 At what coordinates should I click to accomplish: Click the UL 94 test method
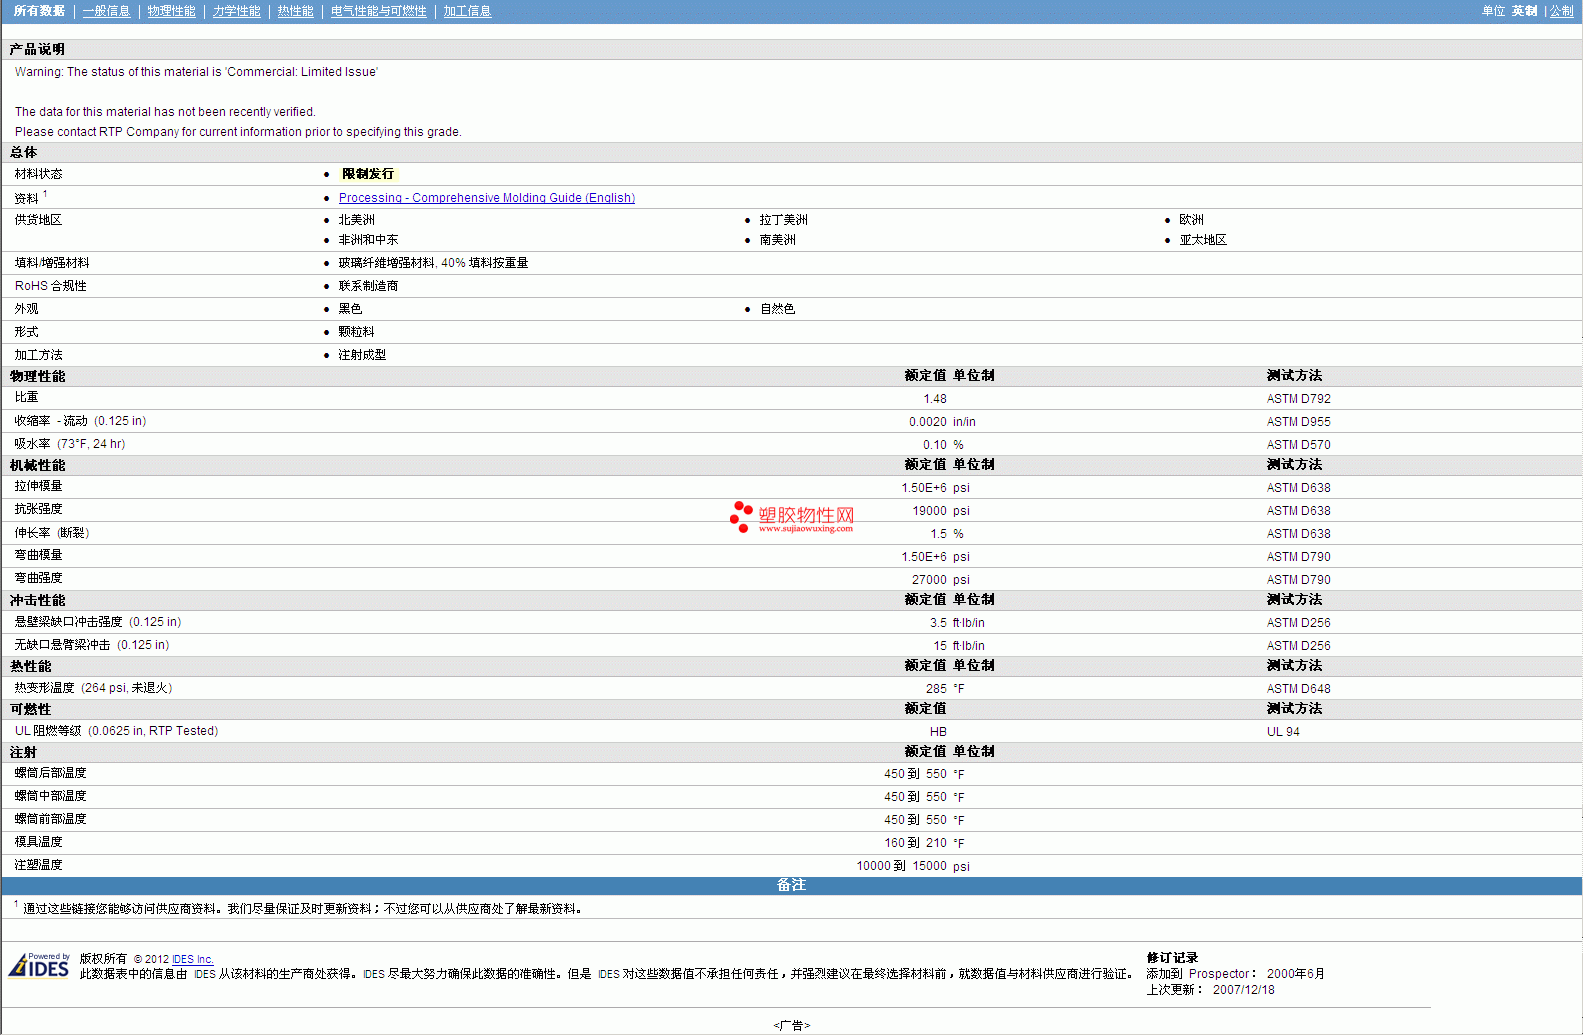click(x=1283, y=732)
